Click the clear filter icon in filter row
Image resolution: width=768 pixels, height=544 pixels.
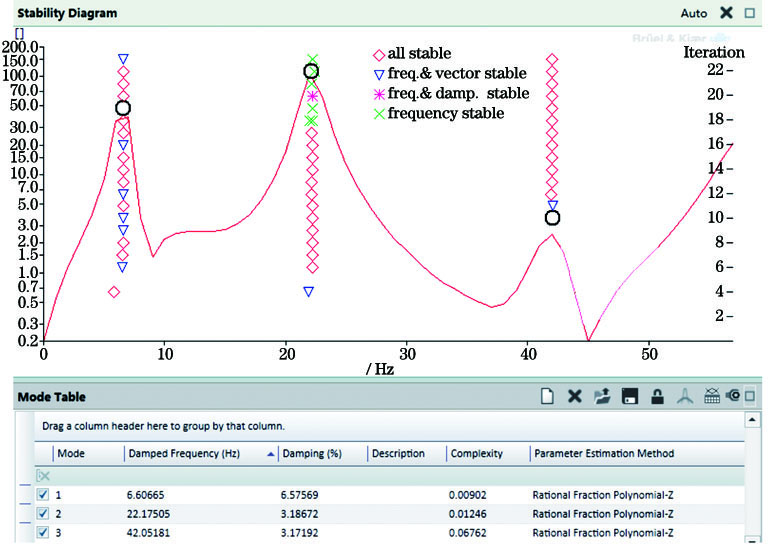pos(42,475)
